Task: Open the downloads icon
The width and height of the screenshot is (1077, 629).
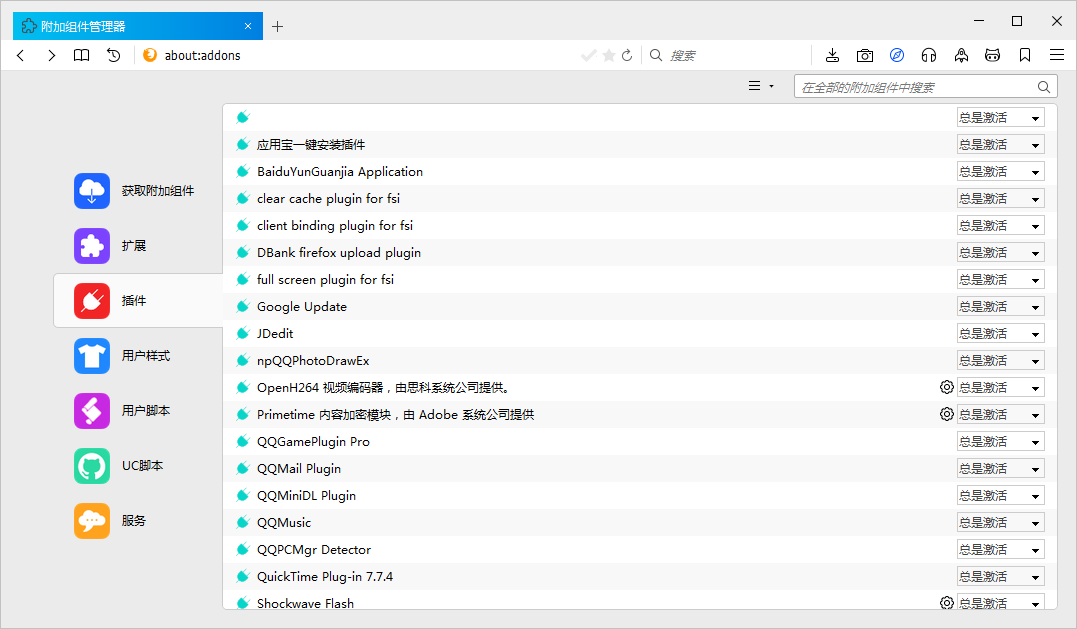Action: pyautogui.click(x=832, y=56)
